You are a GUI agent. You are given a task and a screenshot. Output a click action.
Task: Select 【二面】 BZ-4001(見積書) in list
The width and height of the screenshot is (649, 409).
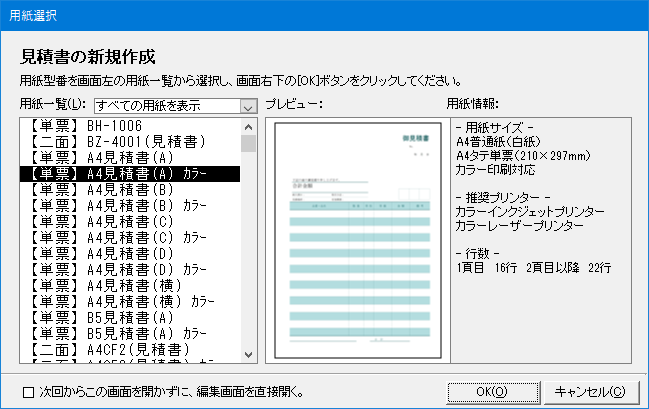tap(130, 142)
